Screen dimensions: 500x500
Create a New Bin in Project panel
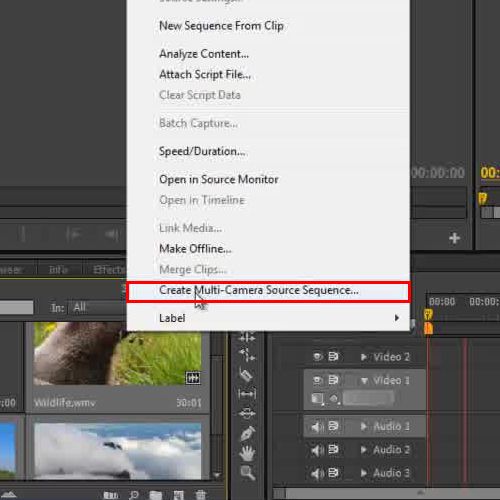tap(156, 495)
